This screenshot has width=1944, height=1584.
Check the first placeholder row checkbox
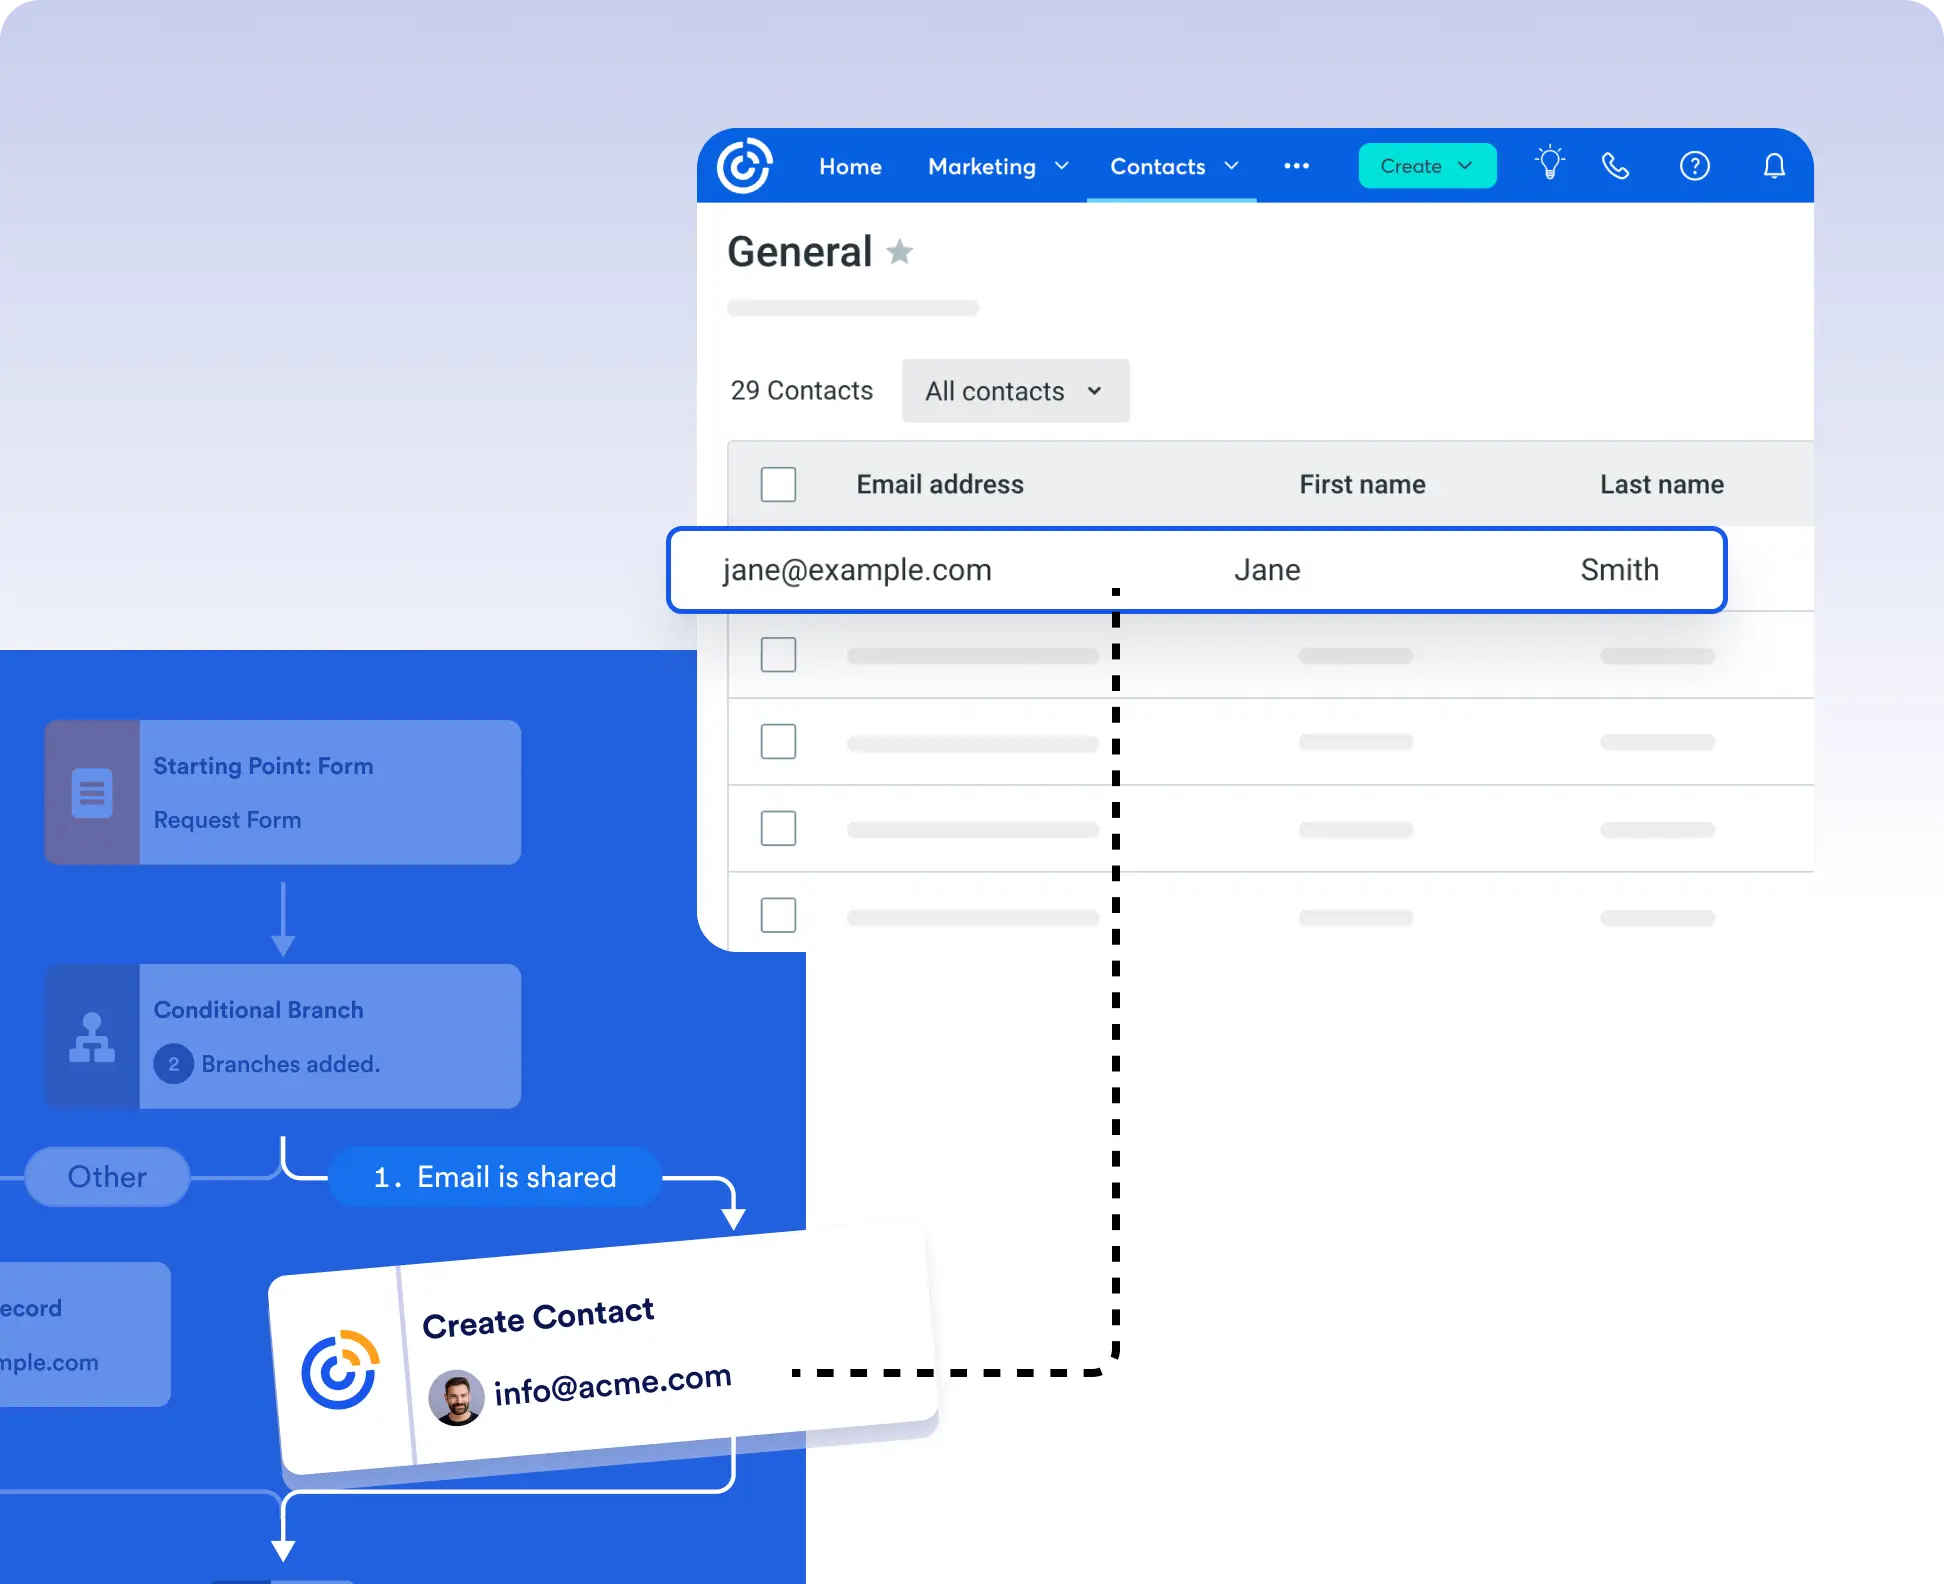click(x=778, y=655)
